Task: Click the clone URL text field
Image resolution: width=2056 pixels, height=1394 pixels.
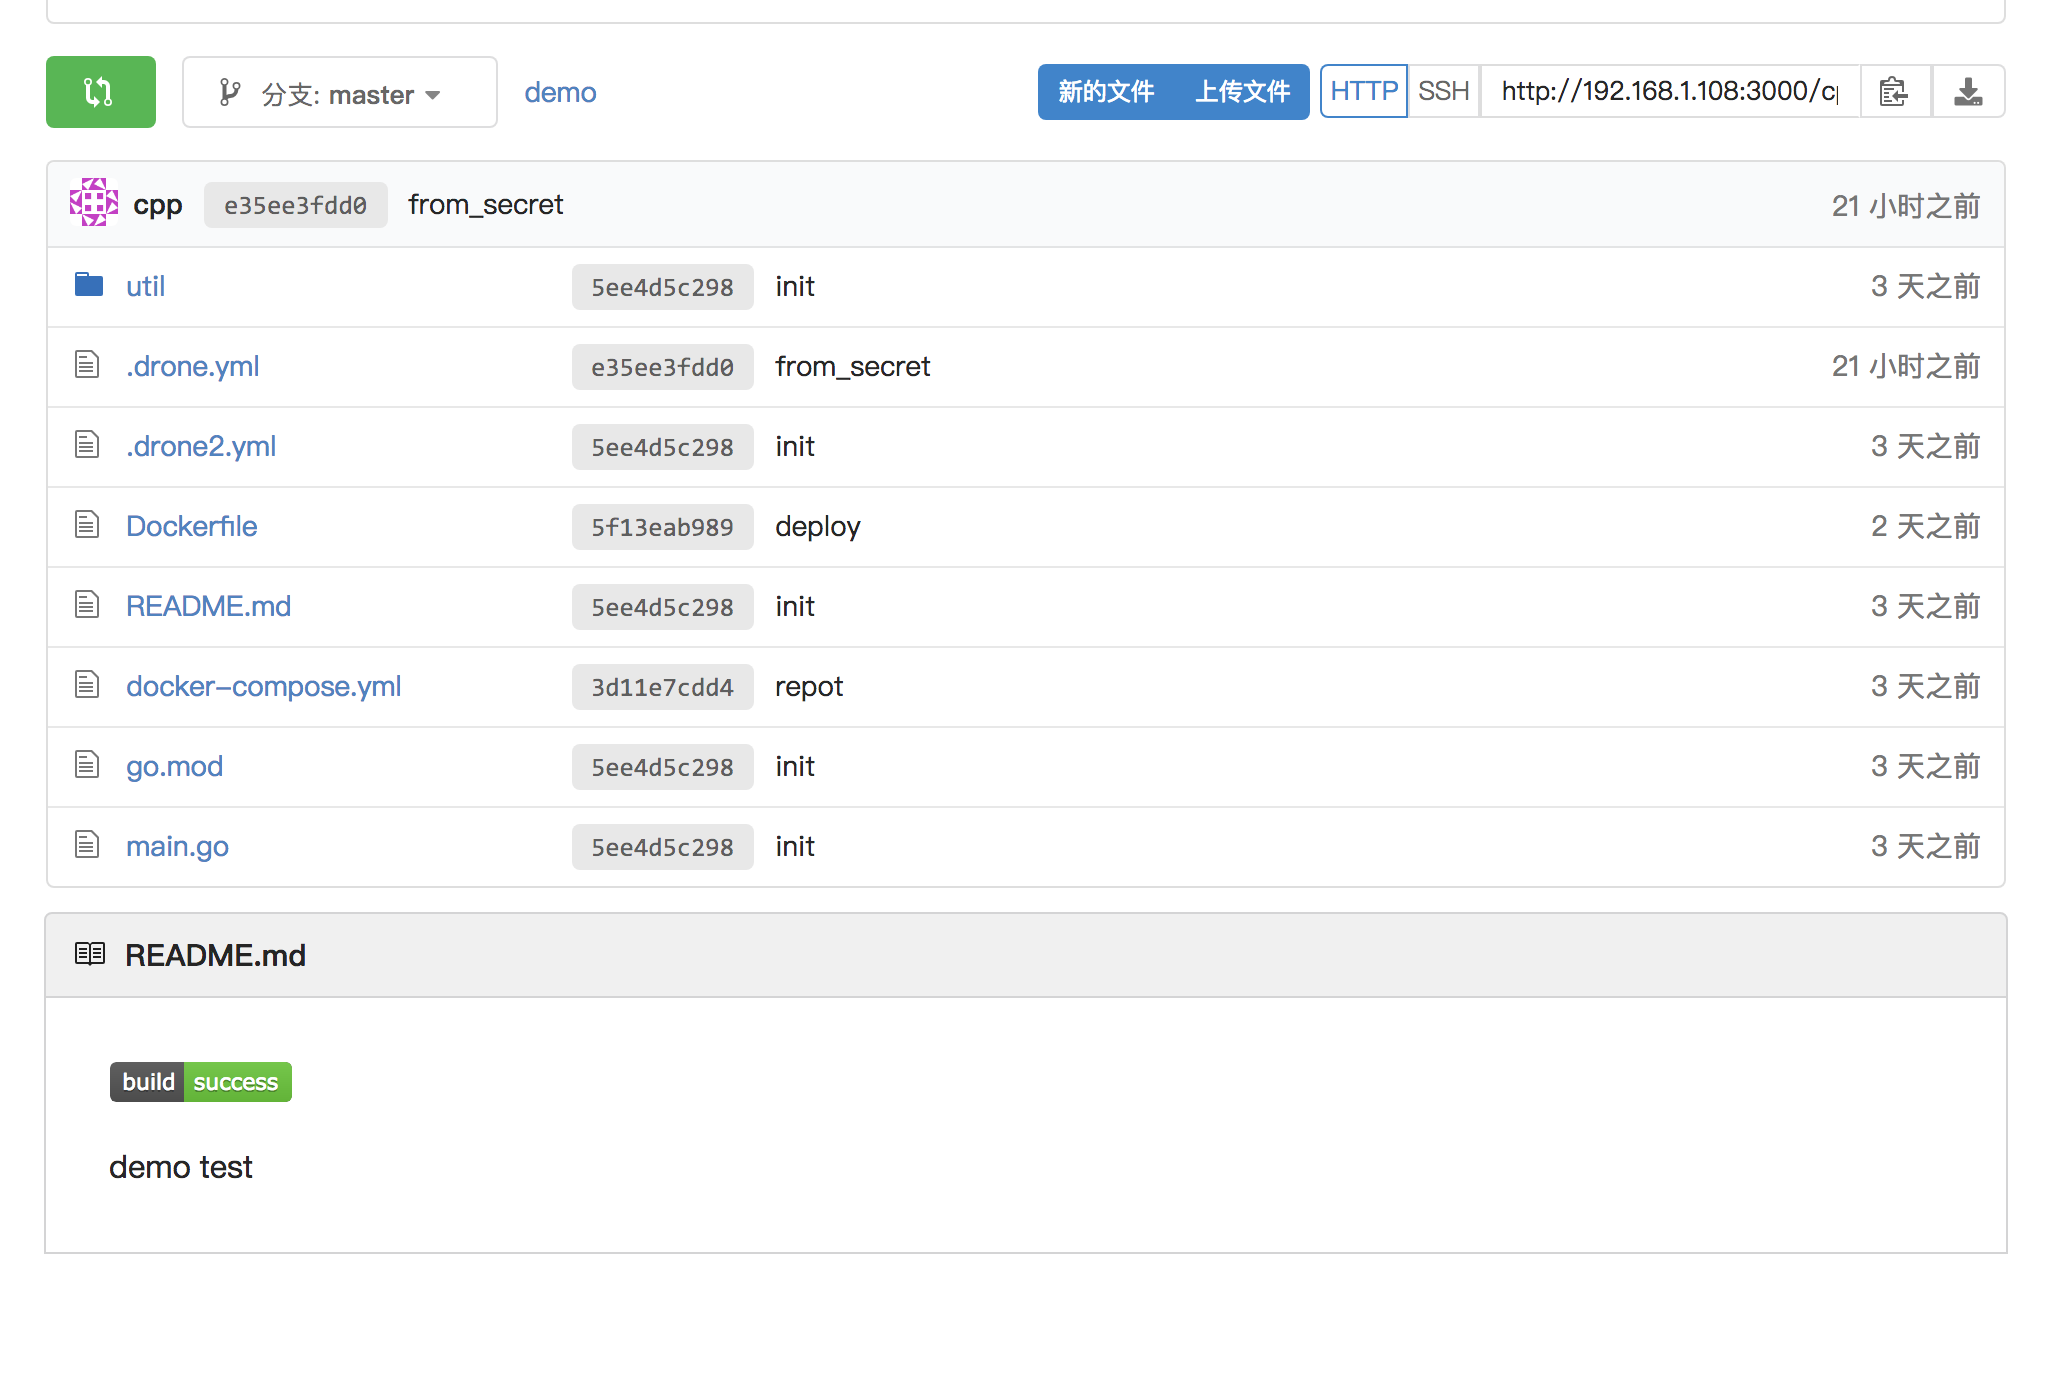Action: (x=1668, y=92)
